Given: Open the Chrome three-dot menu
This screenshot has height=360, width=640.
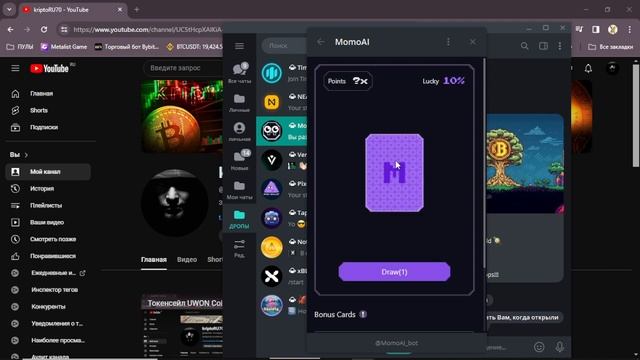Looking at the screenshot, I should coord(629,29).
